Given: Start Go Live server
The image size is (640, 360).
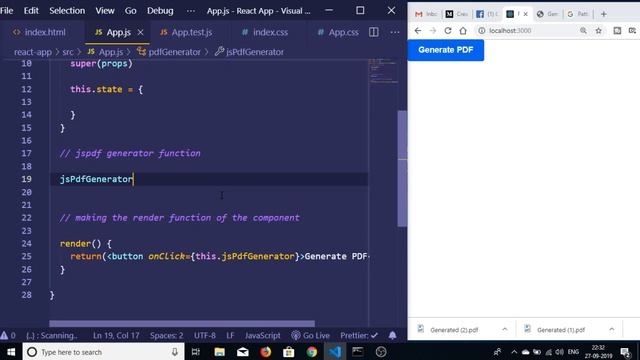Looking at the screenshot, I should coord(311,336).
